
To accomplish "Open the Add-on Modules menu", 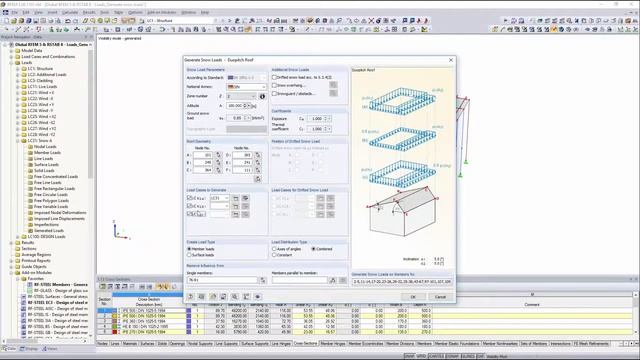I will [161, 13].
